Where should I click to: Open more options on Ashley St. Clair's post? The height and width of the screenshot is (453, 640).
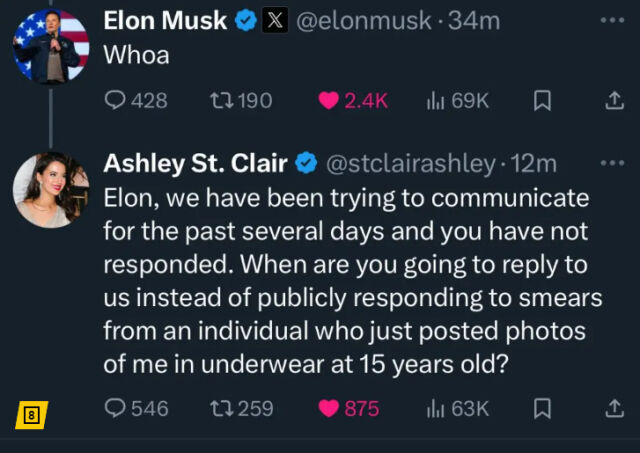pyautogui.click(x=611, y=163)
